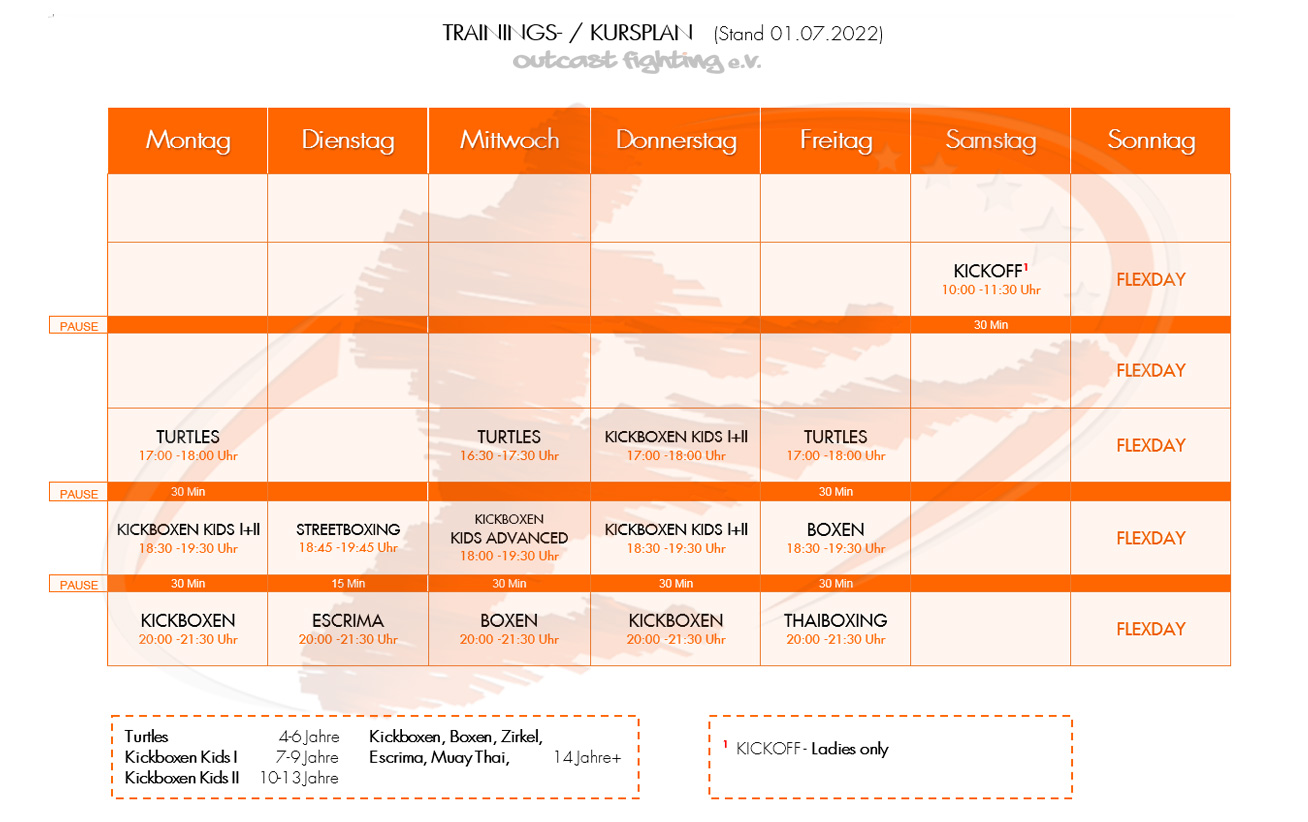Select Monday's TURTLES 17:00 class
1308x822 pixels.
point(188,445)
